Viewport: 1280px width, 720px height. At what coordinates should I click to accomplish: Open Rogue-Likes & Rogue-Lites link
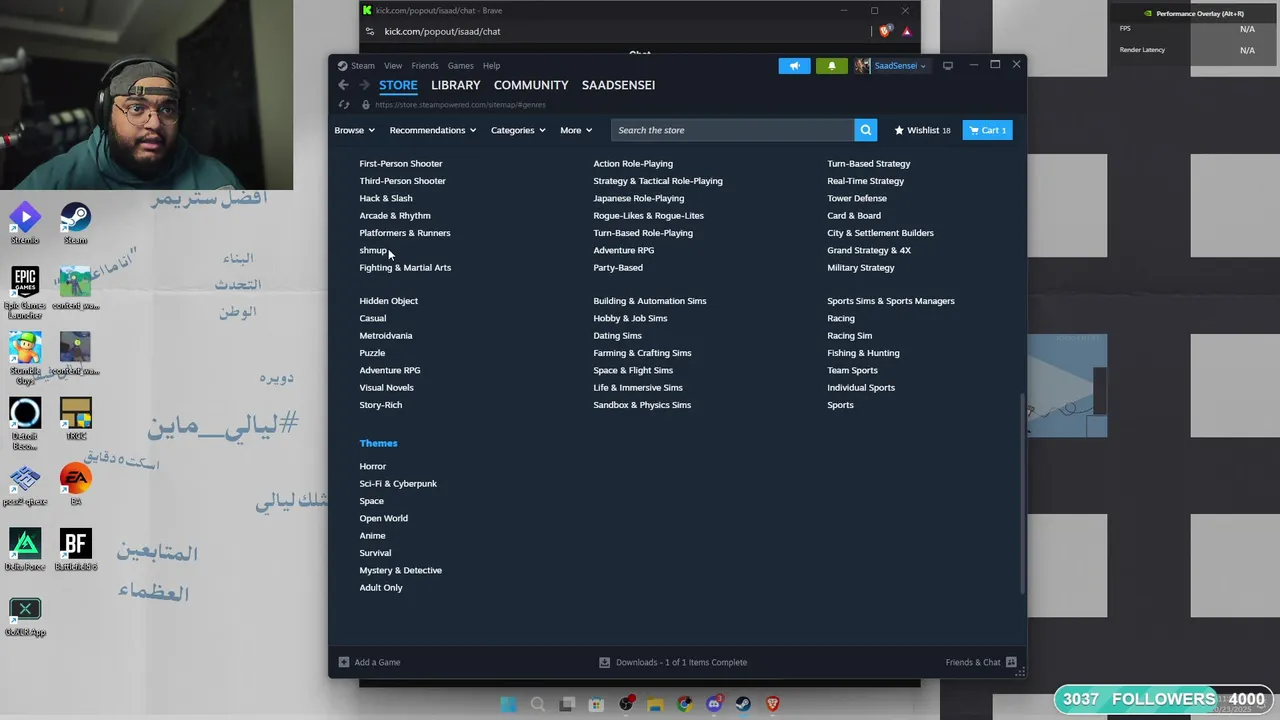point(648,216)
